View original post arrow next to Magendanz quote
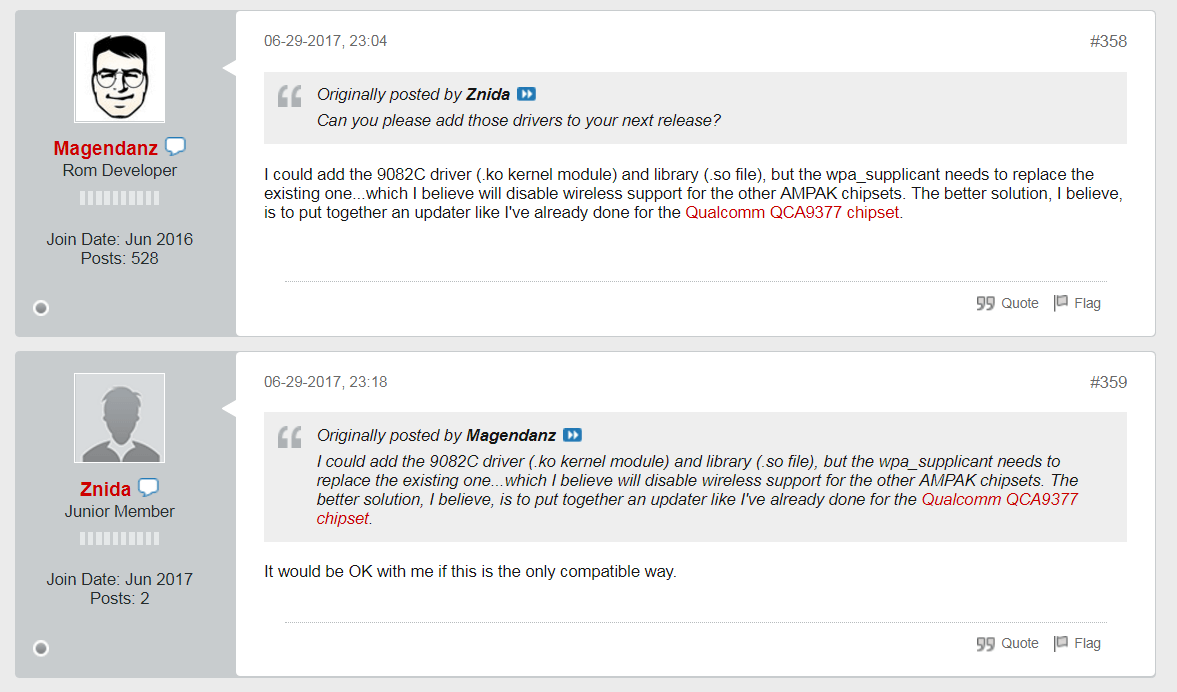Viewport: 1177px width, 692px height. [573, 435]
